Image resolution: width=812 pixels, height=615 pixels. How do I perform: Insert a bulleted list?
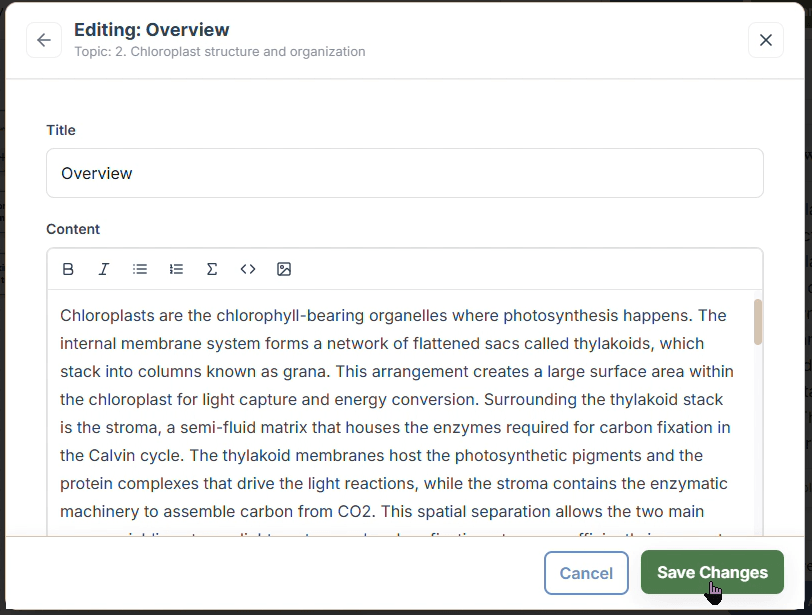pos(140,269)
